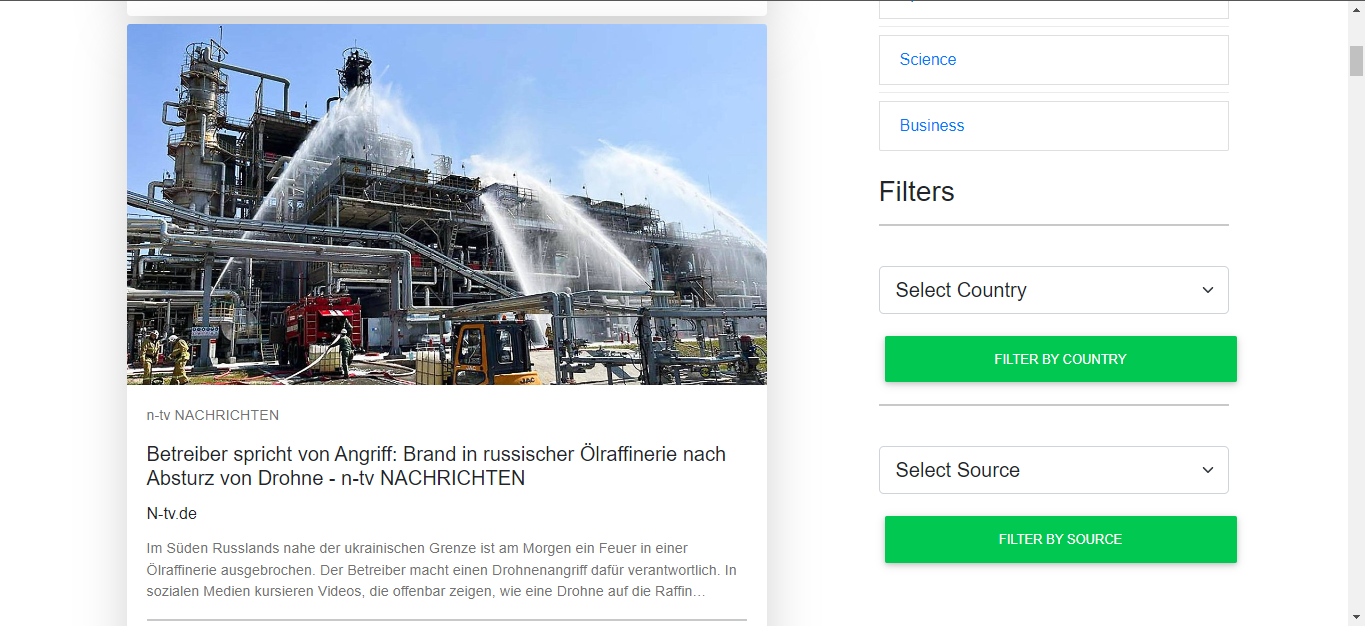Open the partially visible category above Science
Image resolution: width=1365 pixels, height=626 pixels.
coord(1053,9)
